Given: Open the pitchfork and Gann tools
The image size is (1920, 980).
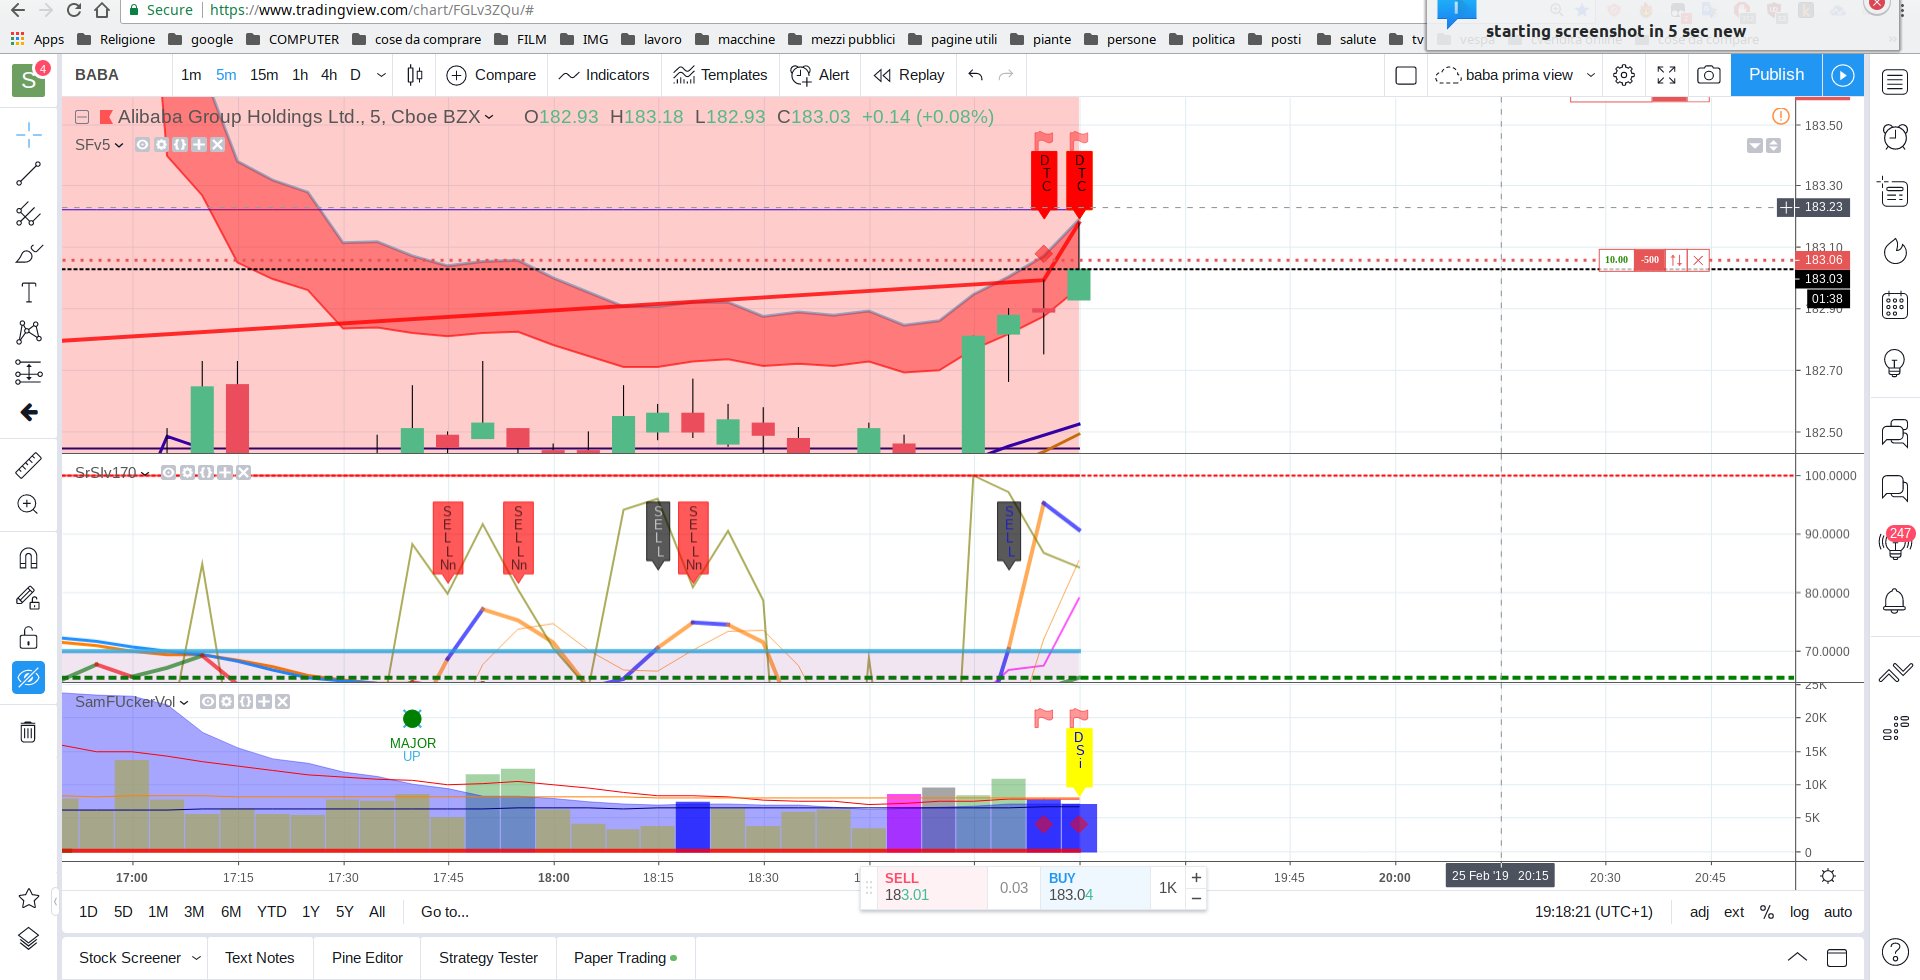Looking at the screenshot, I should click(x=29, y=214).
